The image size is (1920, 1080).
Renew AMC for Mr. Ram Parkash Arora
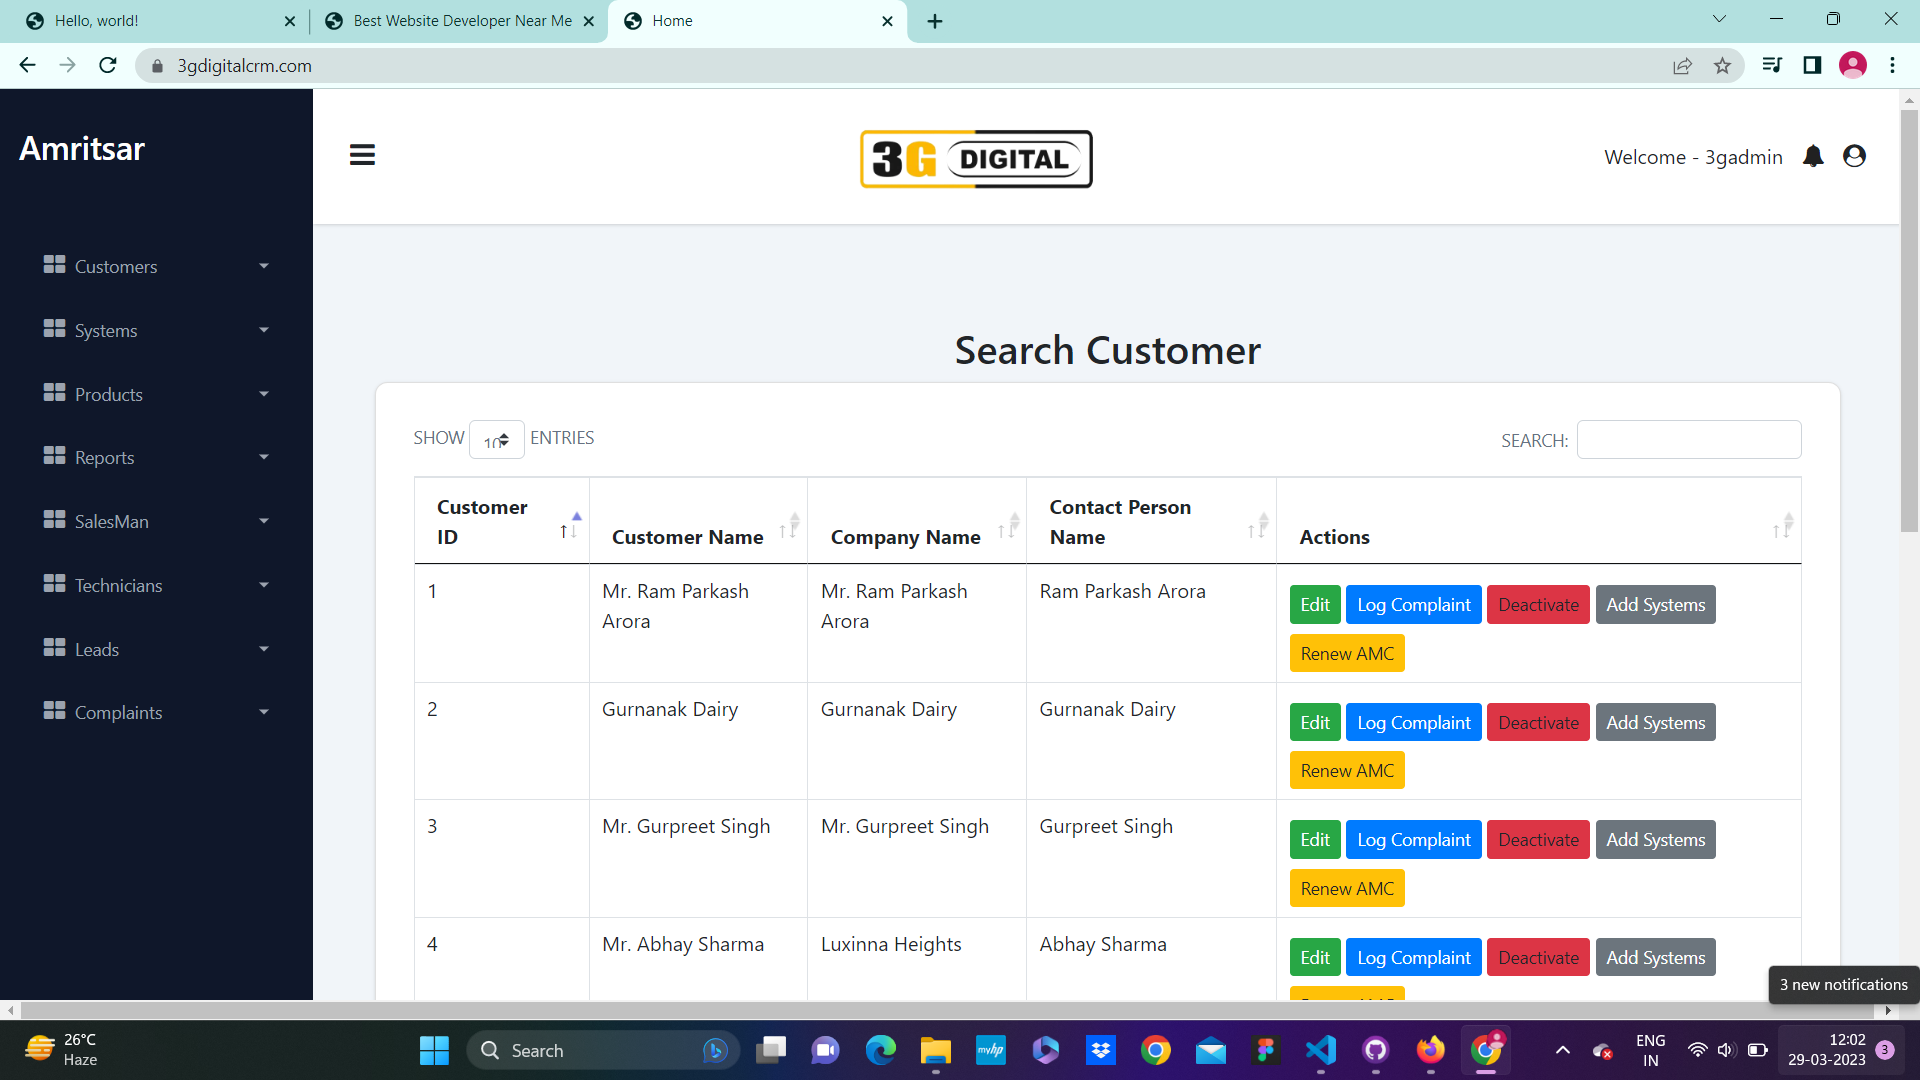(x=1347, y=654)
